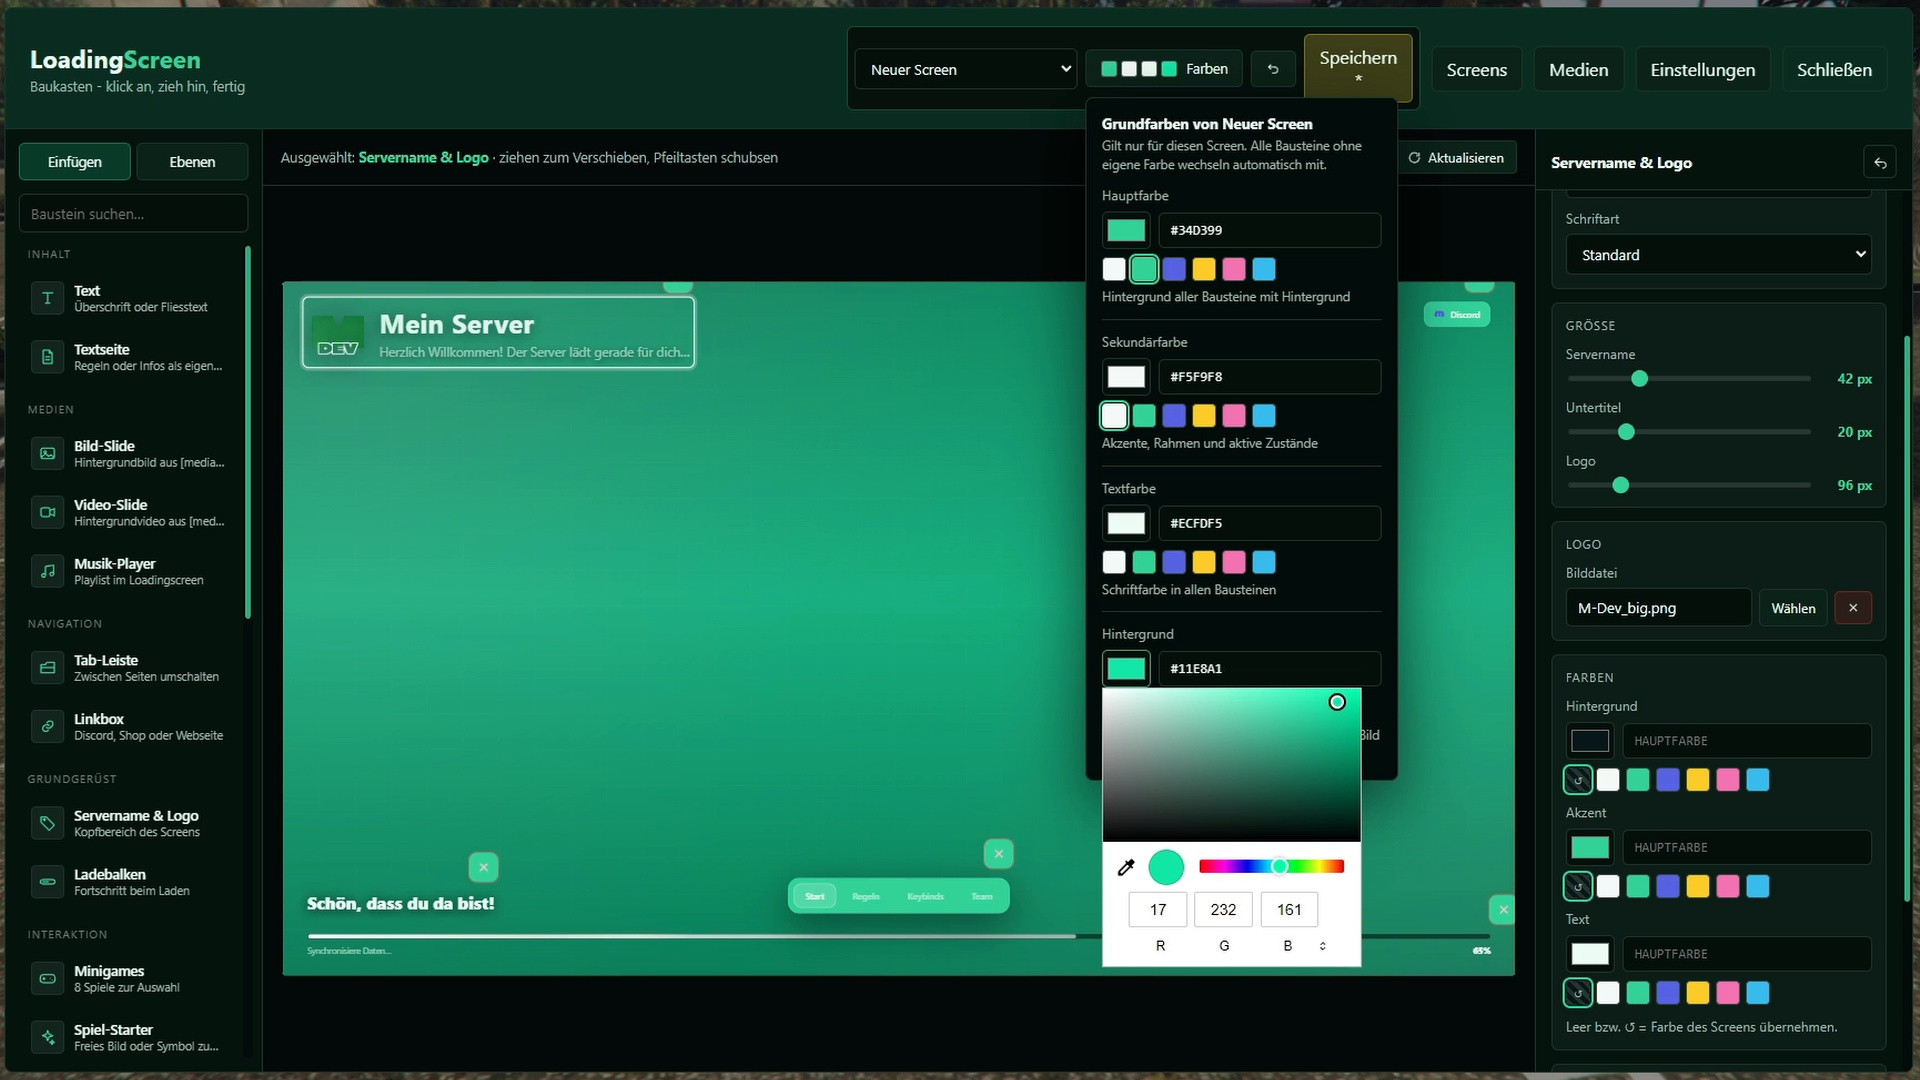Adjust the Untertitel size slider
Viewport: 1920px width, 1080px height.
pos(1689,432)
